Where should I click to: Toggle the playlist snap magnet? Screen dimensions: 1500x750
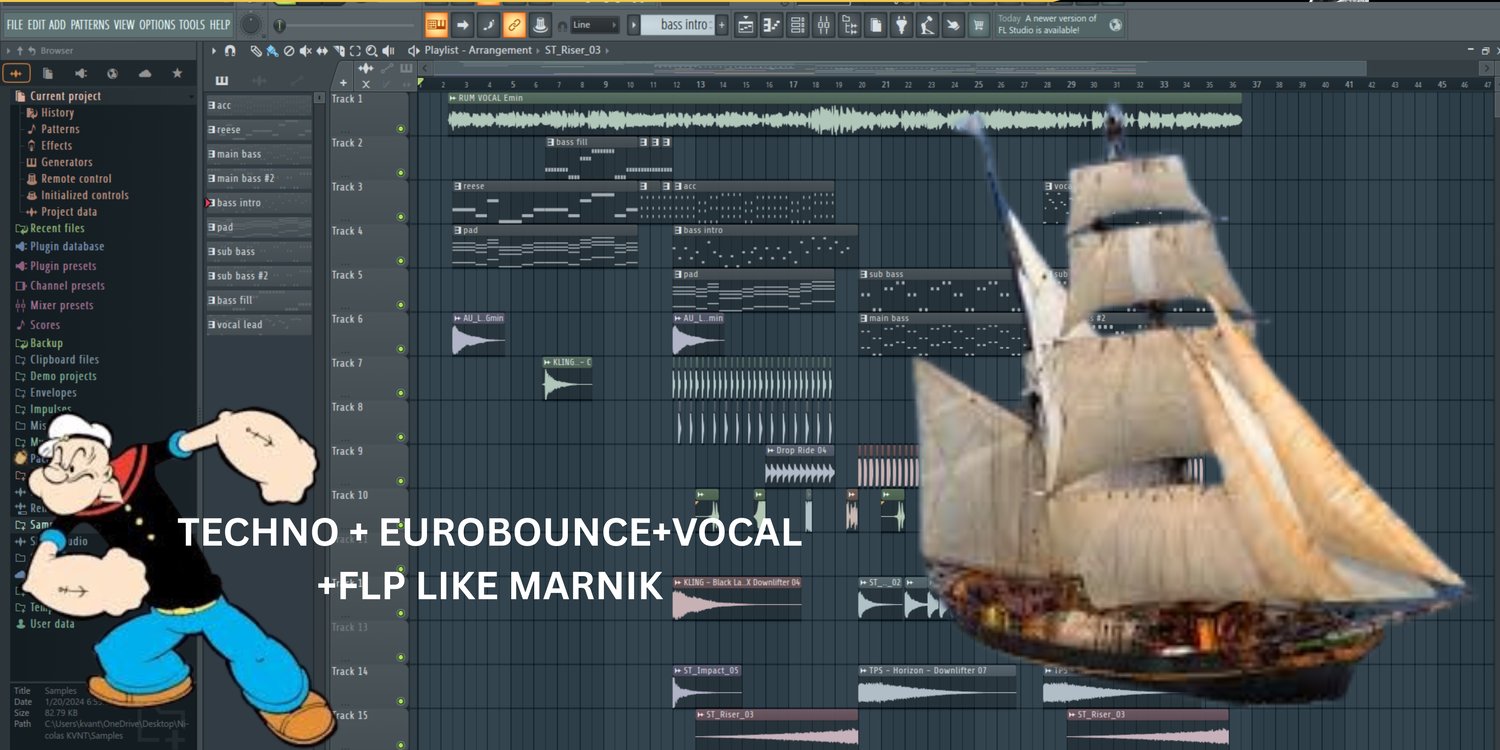[230, 50]
